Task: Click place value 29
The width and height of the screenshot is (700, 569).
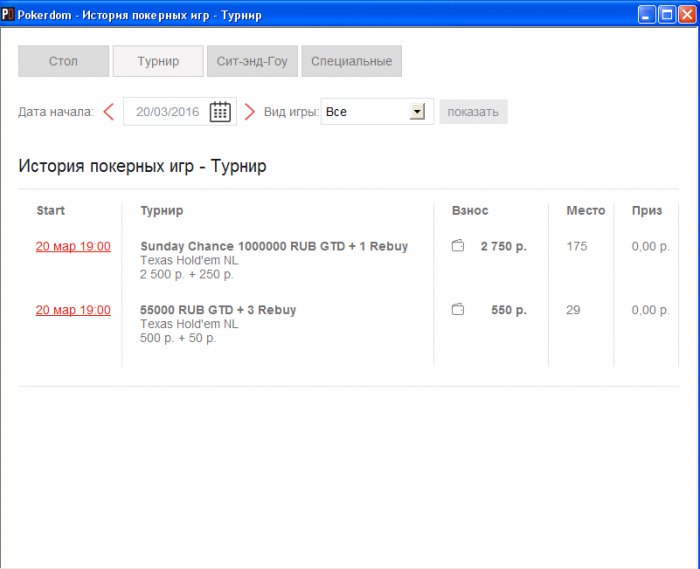Action: tap(573, 310)
